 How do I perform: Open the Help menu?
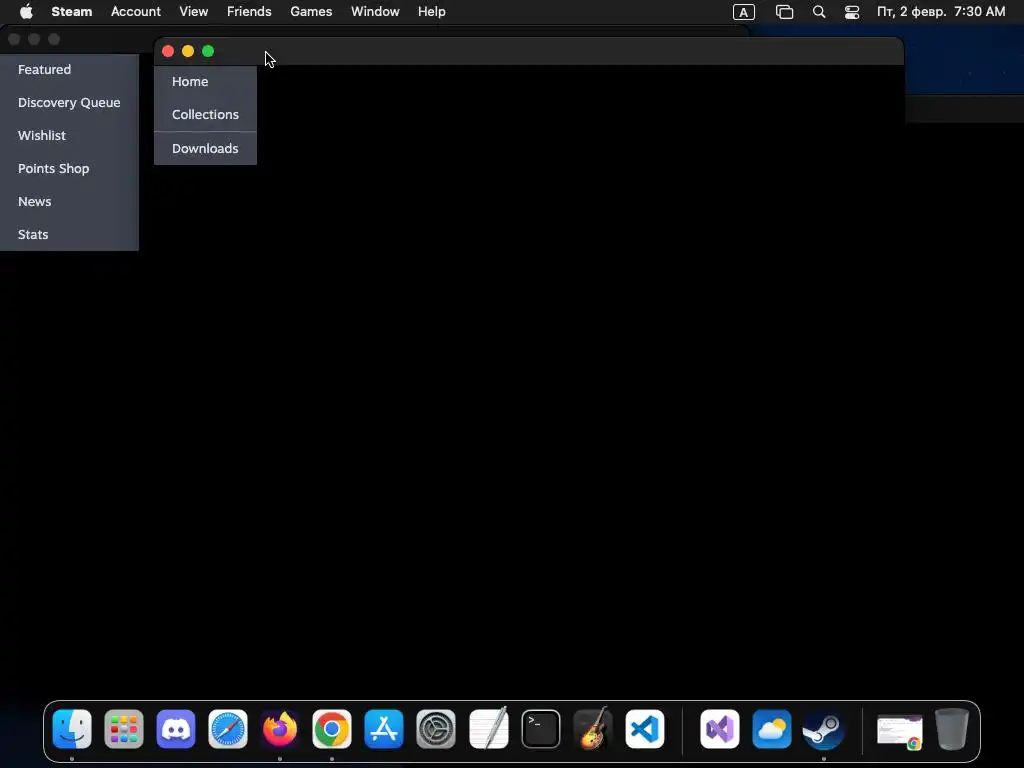point(432,12)
